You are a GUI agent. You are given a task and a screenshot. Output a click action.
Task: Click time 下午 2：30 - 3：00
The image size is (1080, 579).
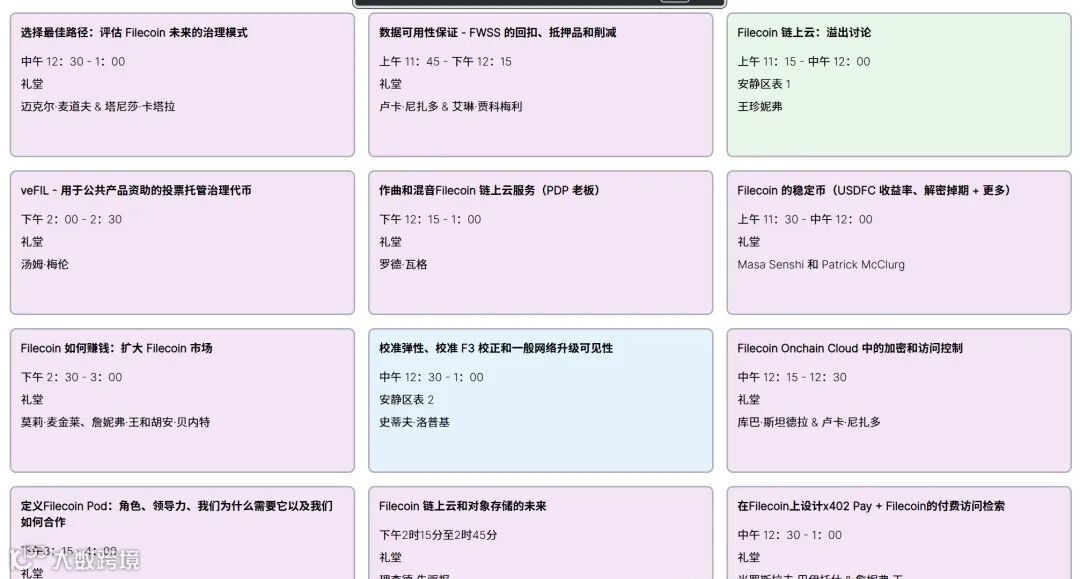(x=71, y=377)
